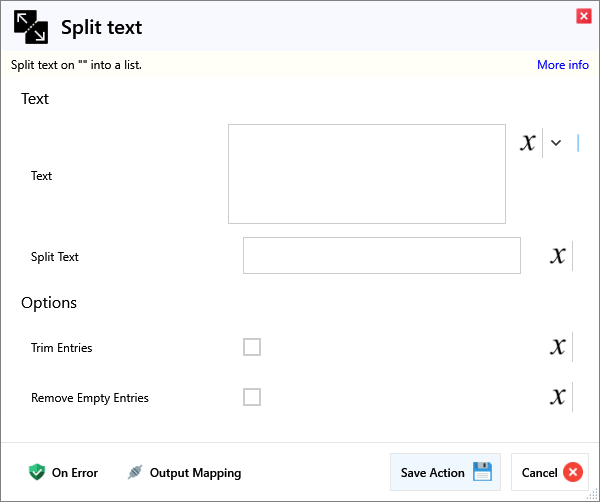Close the Split text dialog window
The height and width of the screenshot is (502, 600).
tap(583, 15)
